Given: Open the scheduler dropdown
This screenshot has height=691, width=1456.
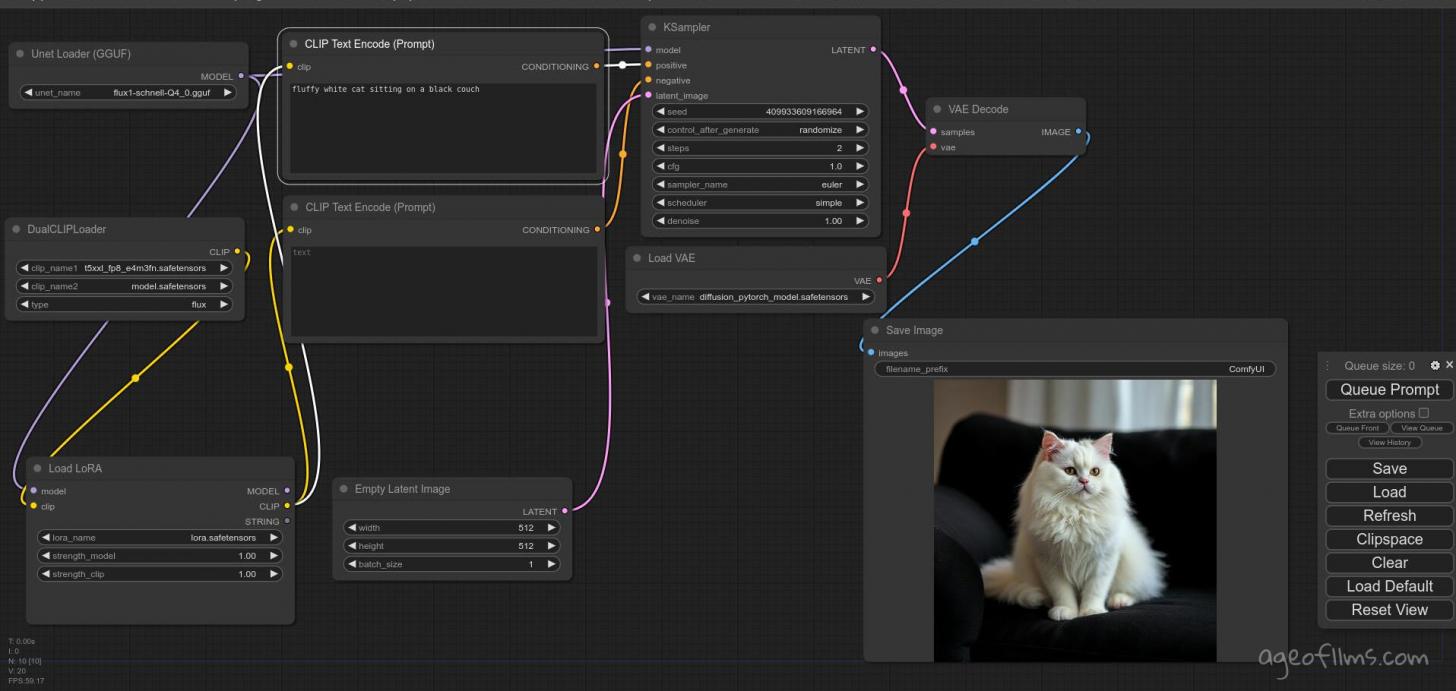Looking at the screenshot, I should tap(761, 203).
